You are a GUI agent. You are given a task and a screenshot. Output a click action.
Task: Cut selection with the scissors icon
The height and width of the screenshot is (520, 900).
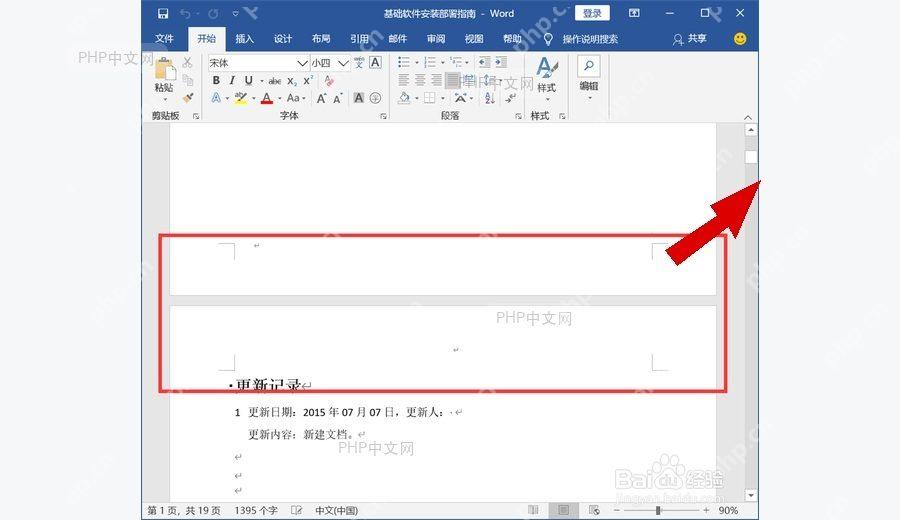point(187,63)
